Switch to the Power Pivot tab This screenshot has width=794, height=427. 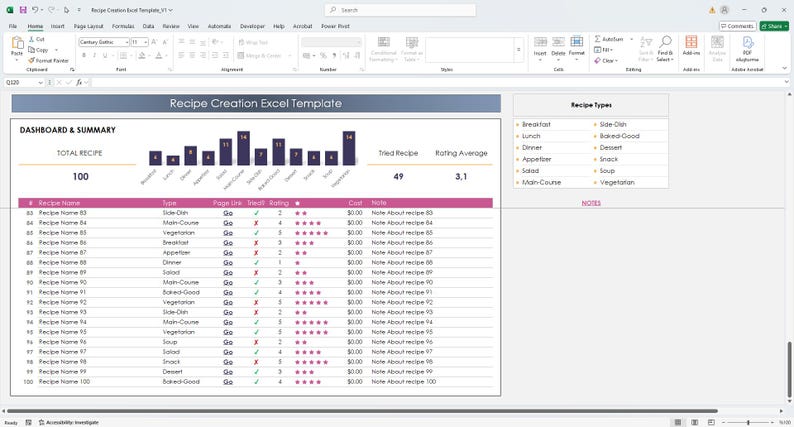(x=335, y=26)
